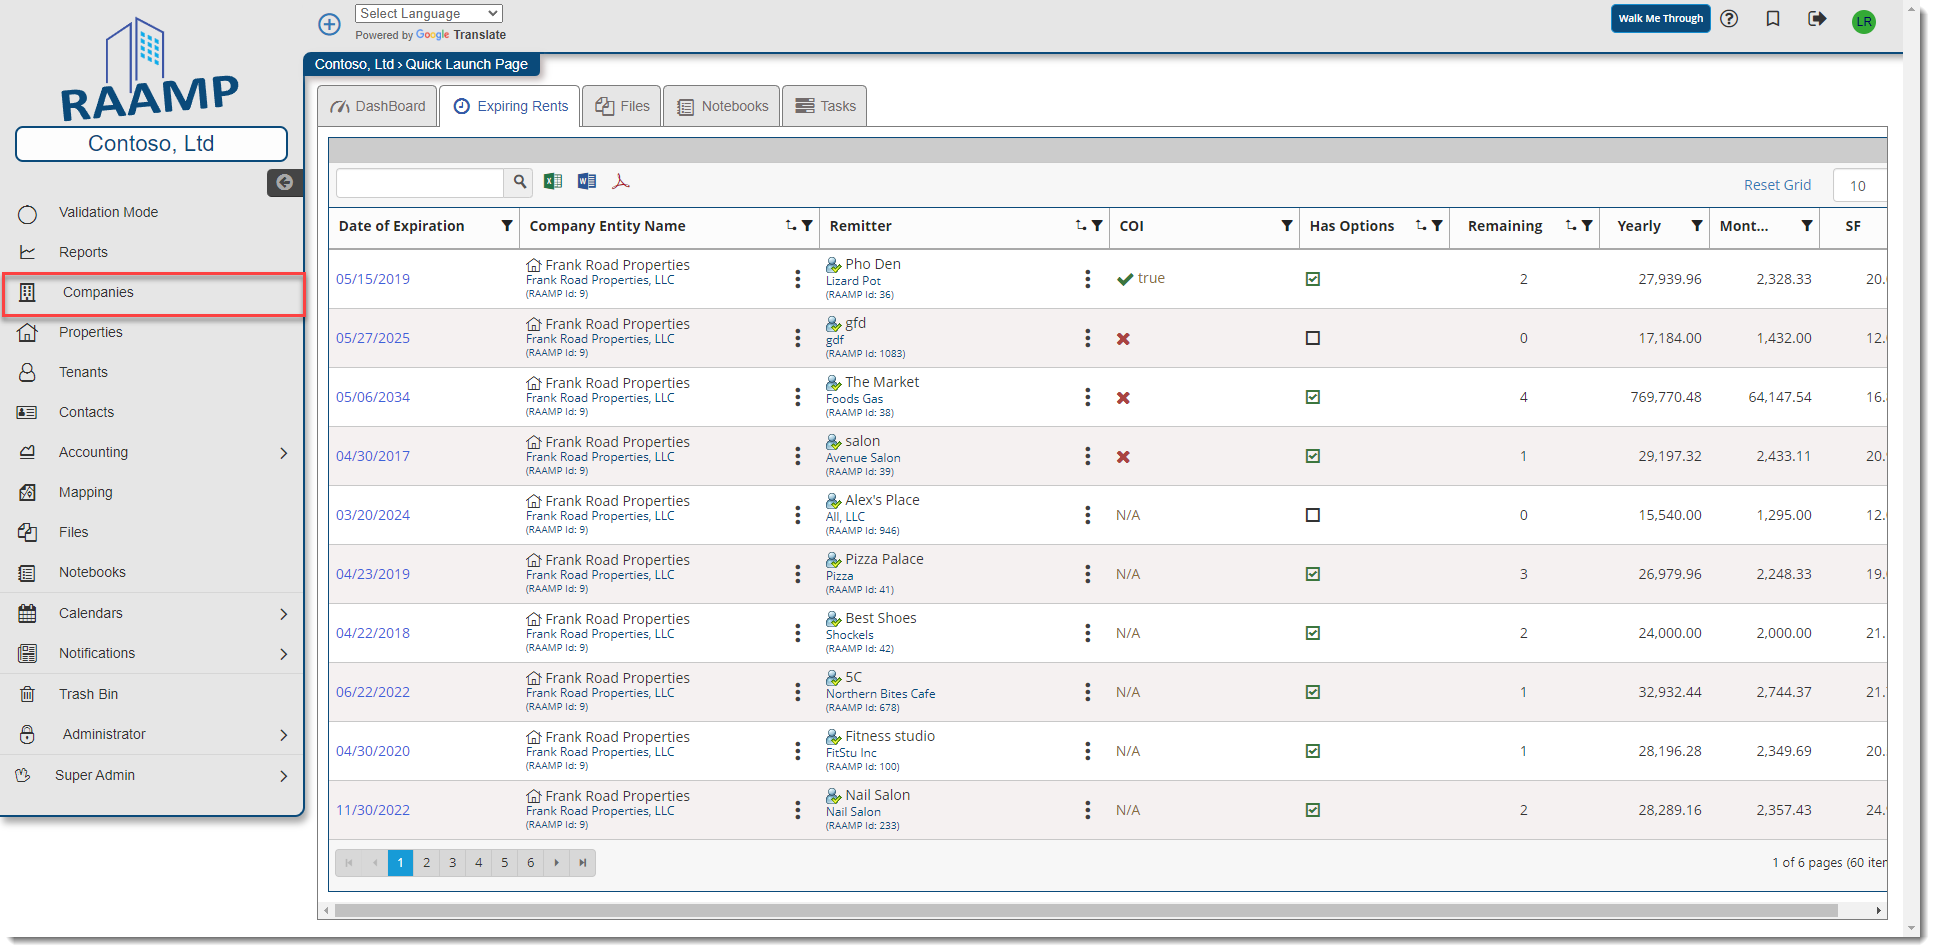The image size is (1935, 952).
Task: Toggle Has Options for salon row
Action: point(1313,456)
